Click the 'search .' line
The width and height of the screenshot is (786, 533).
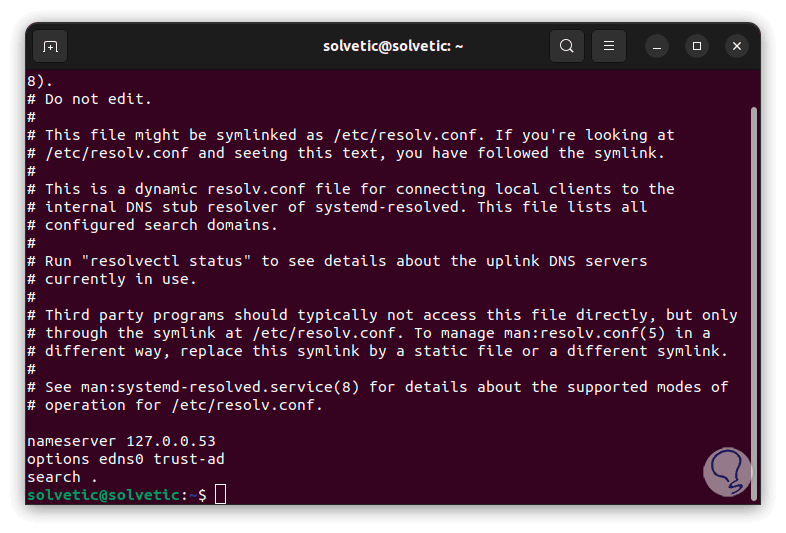click(54, 477)
